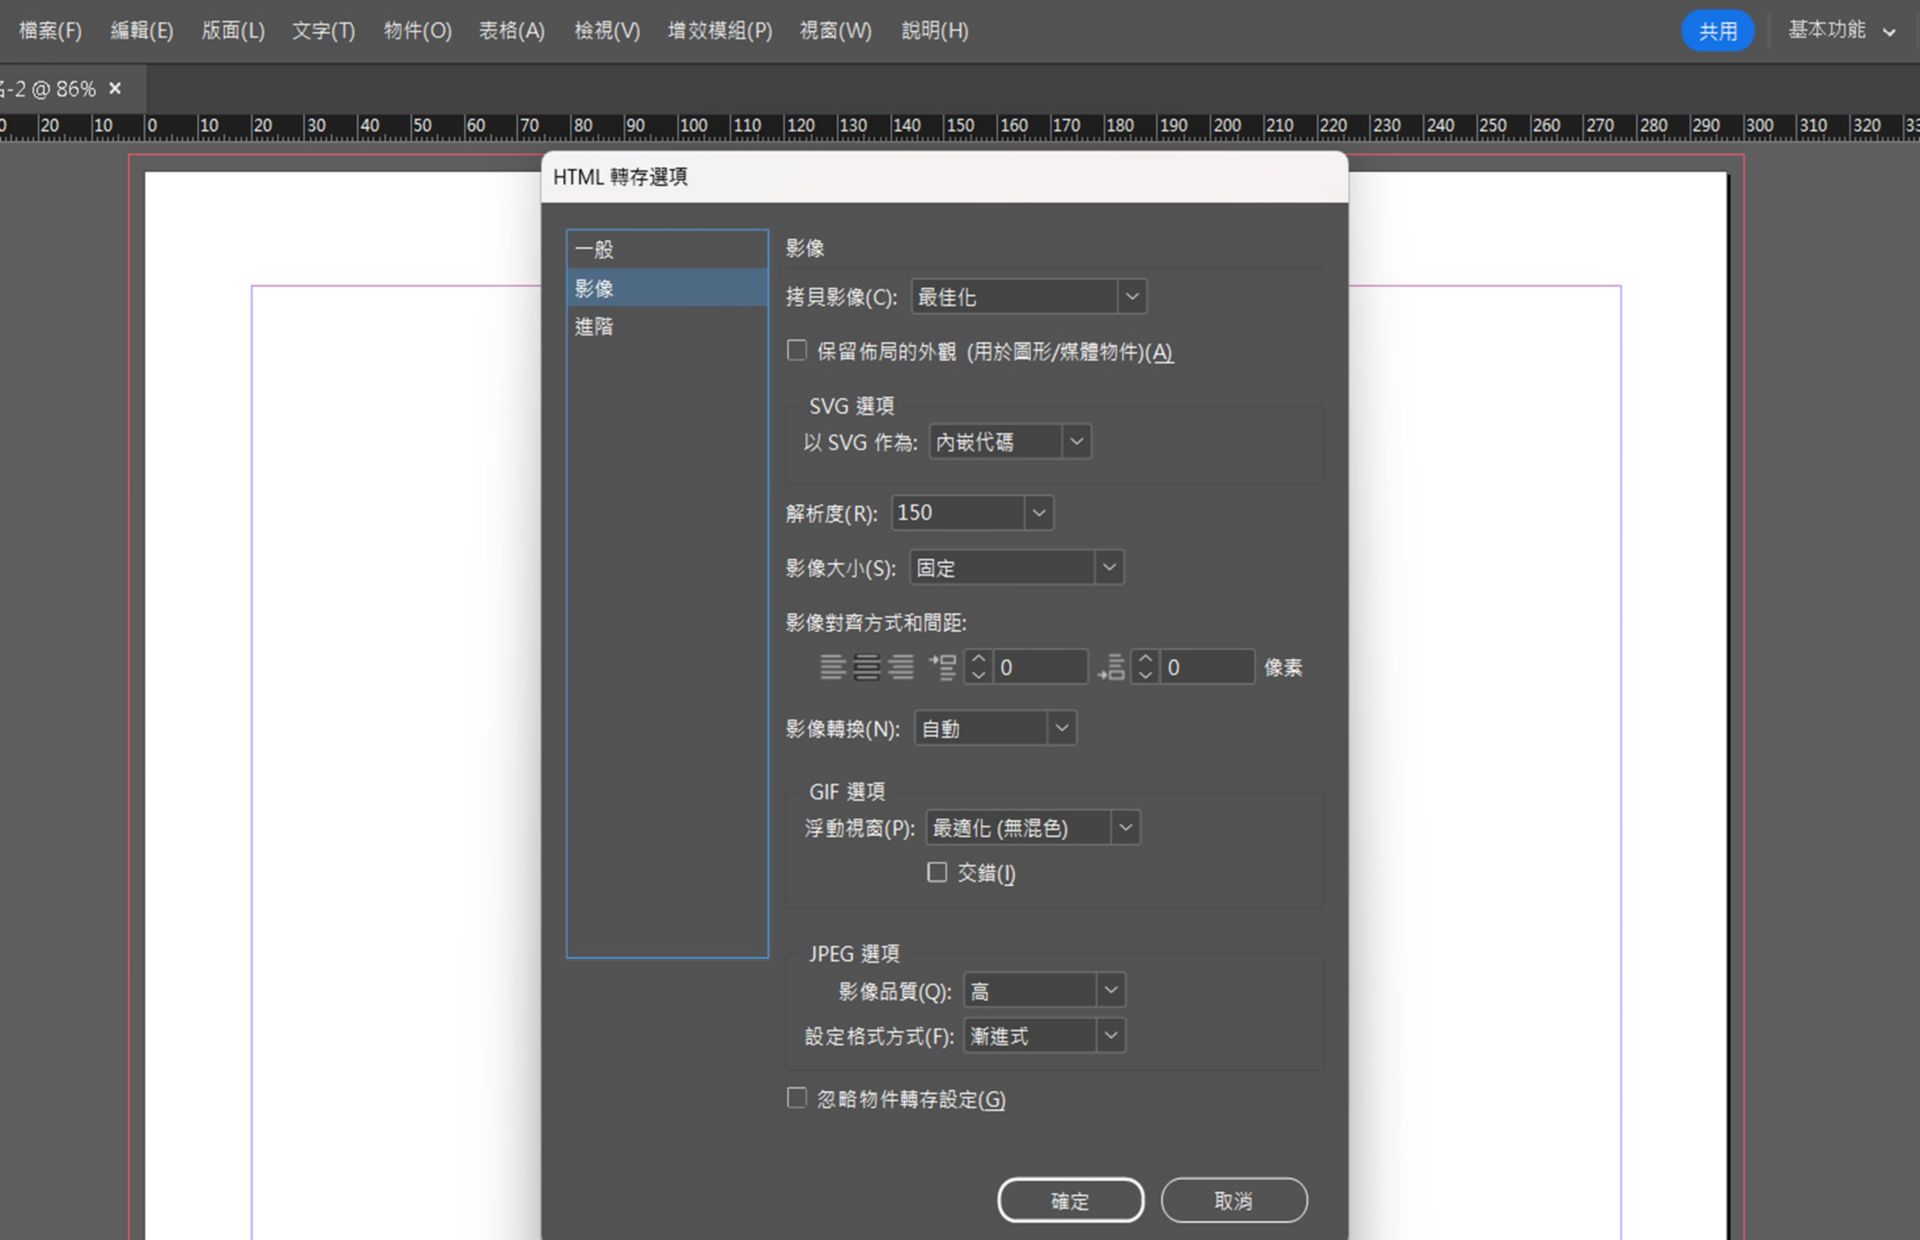Select the align center image icon
Viewport: 1920px width, 1240px height.
867,667
